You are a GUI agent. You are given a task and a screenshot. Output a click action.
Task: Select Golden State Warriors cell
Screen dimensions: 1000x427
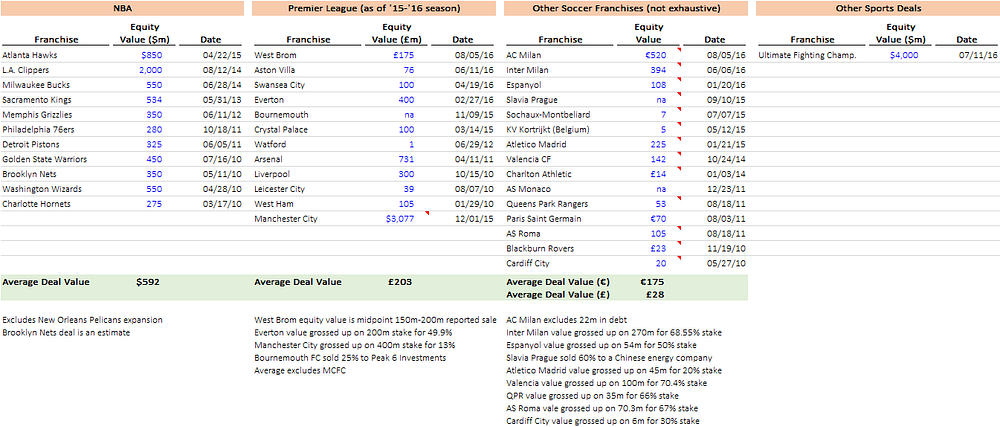[45, 159]
